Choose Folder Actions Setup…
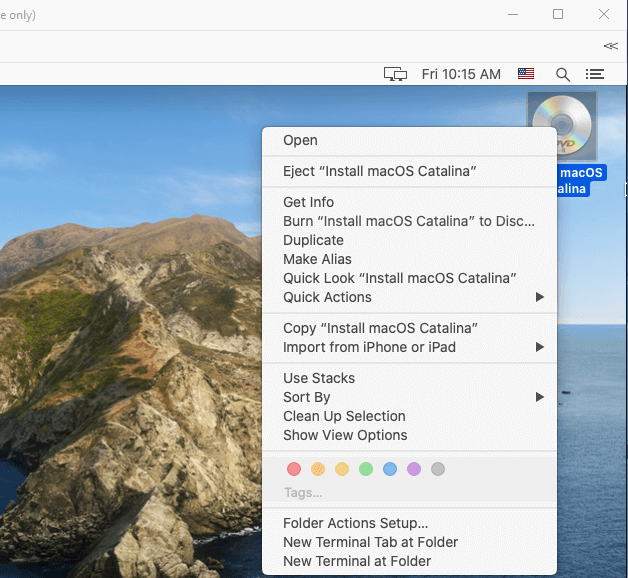 409,523
